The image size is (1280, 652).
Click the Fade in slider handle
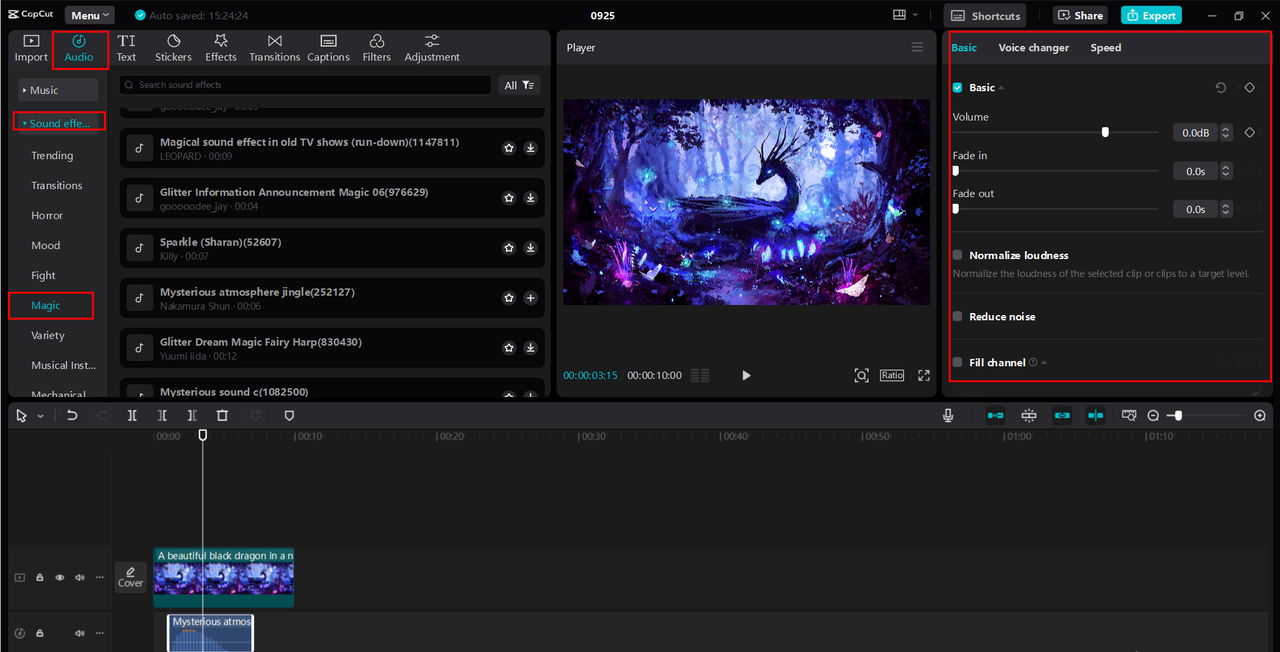(x=956, y=171)
